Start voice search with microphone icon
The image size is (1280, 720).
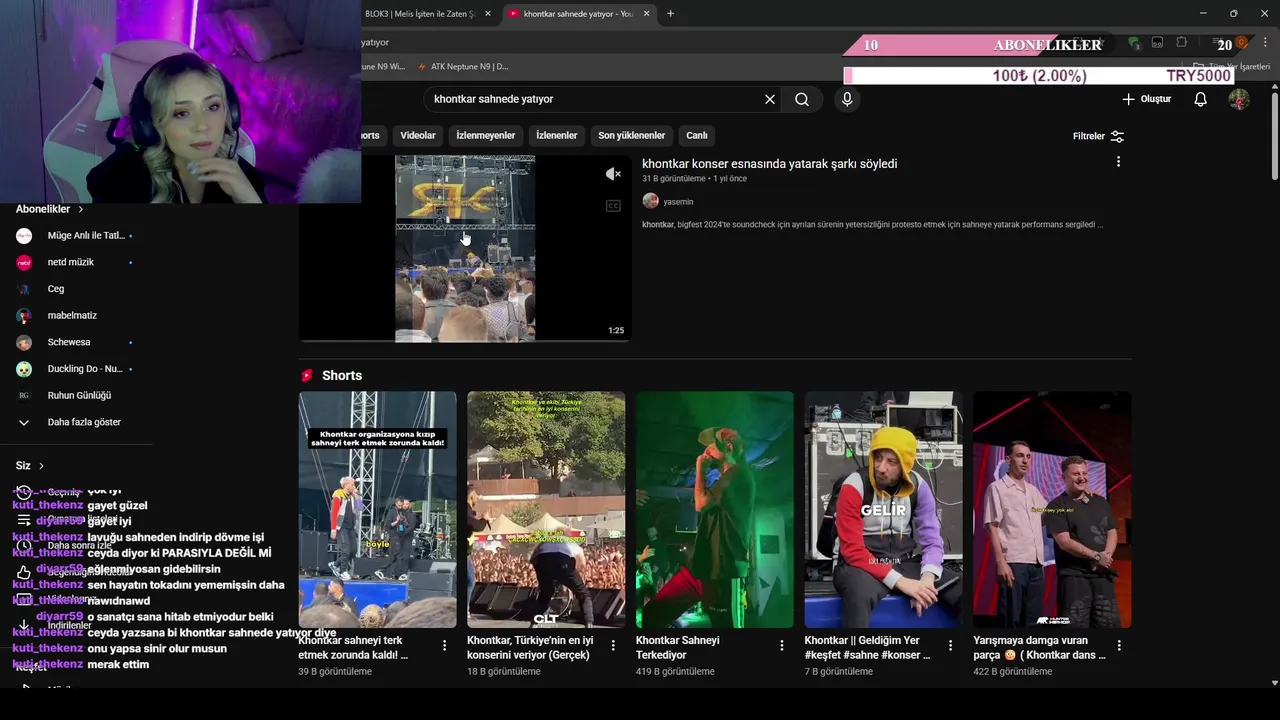[x=847, y=99]
